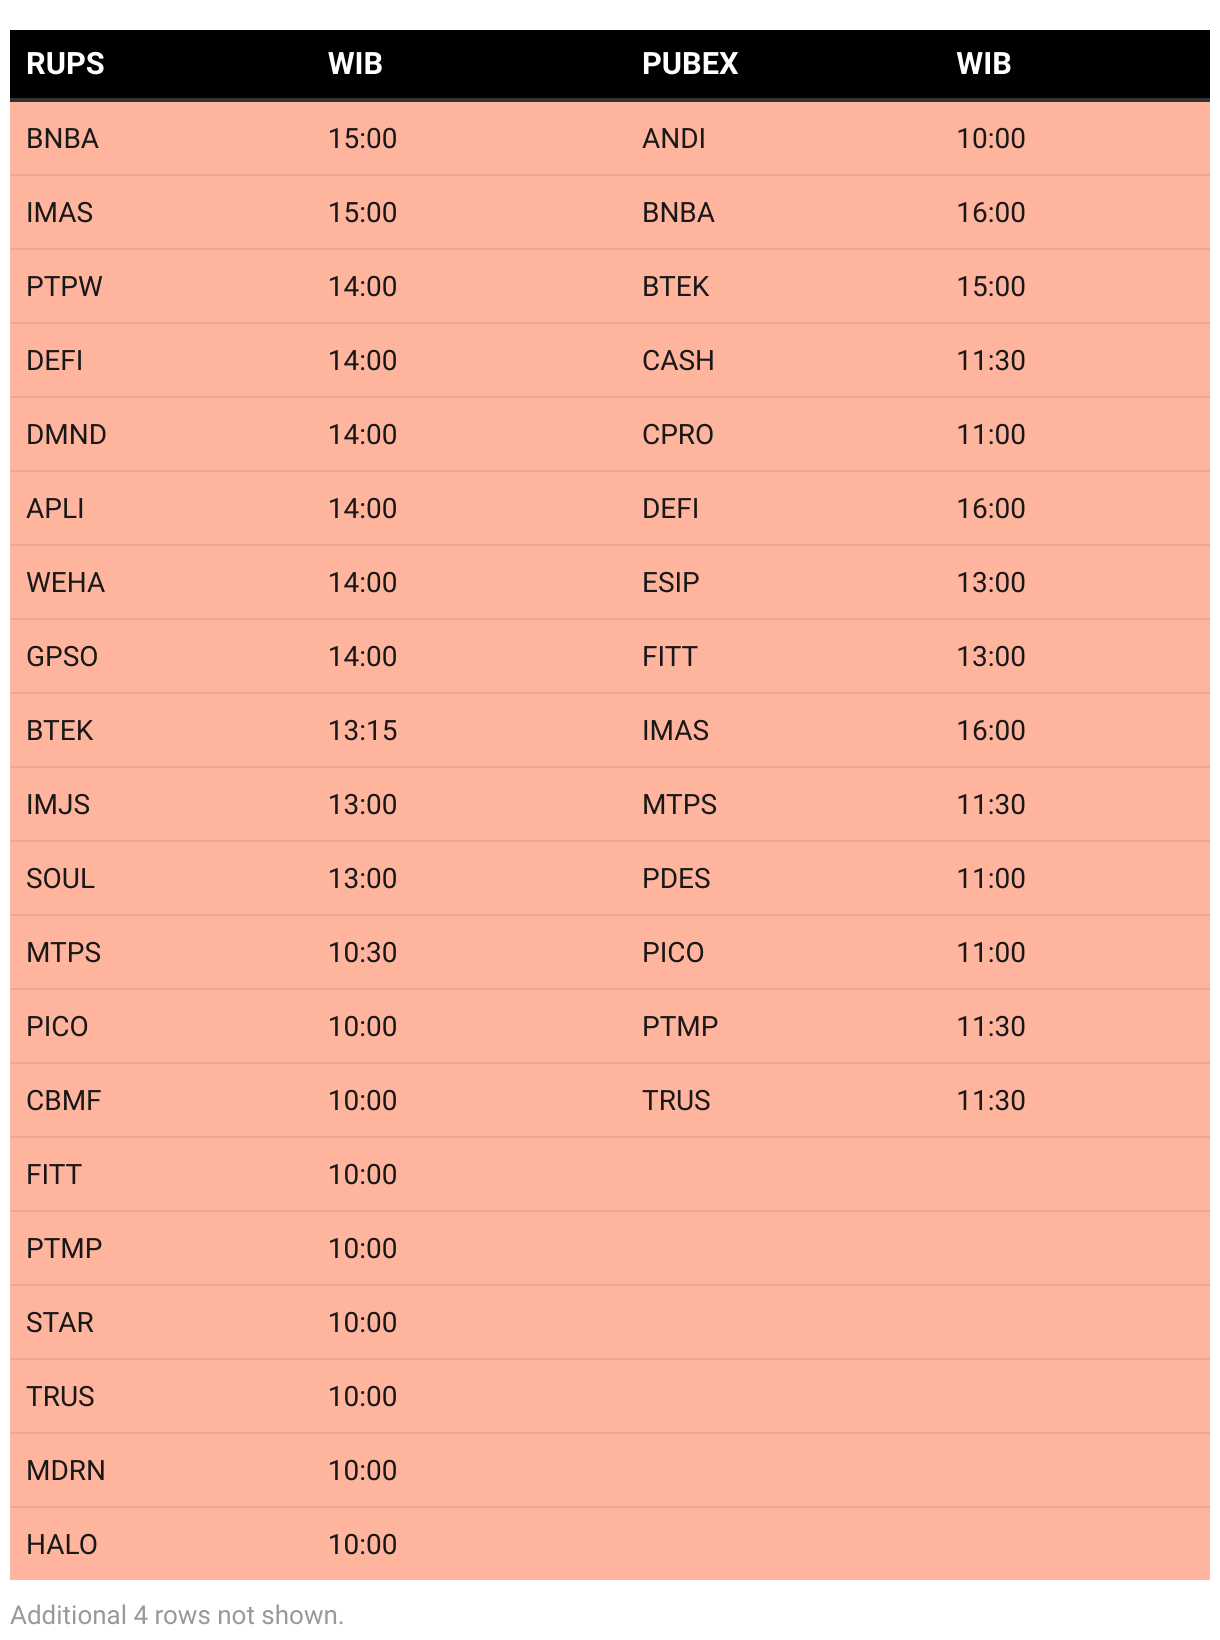The image size is (1220, 1640).
Task: Select the WEHA cell in RUPS
Action: [x=65, y=583]
